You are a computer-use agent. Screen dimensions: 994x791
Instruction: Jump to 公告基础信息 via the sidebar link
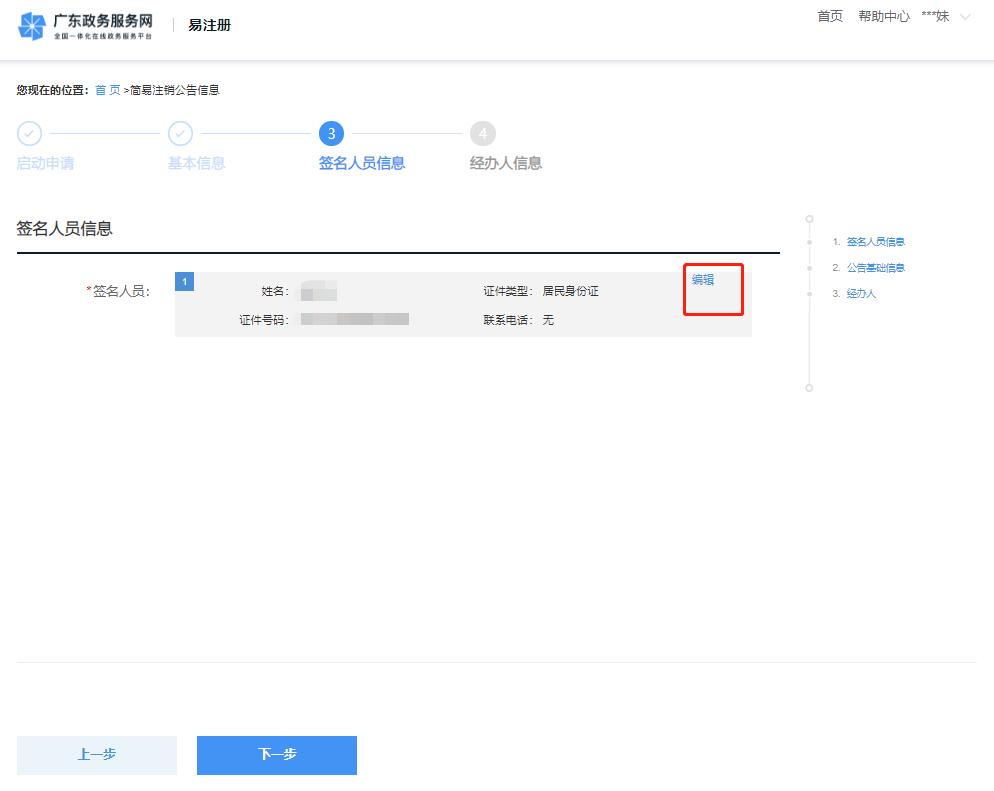(876, 267)
